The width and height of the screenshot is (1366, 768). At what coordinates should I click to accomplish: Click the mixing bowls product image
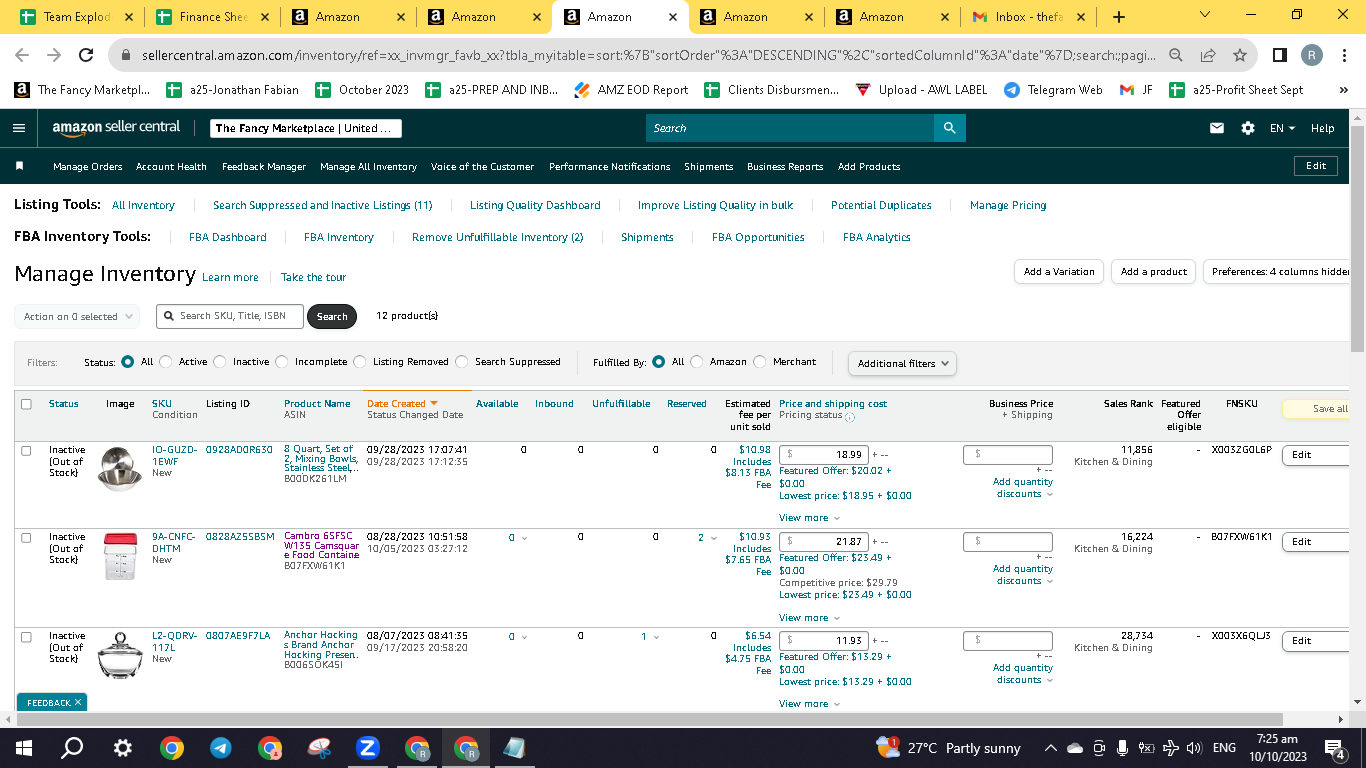120,468
